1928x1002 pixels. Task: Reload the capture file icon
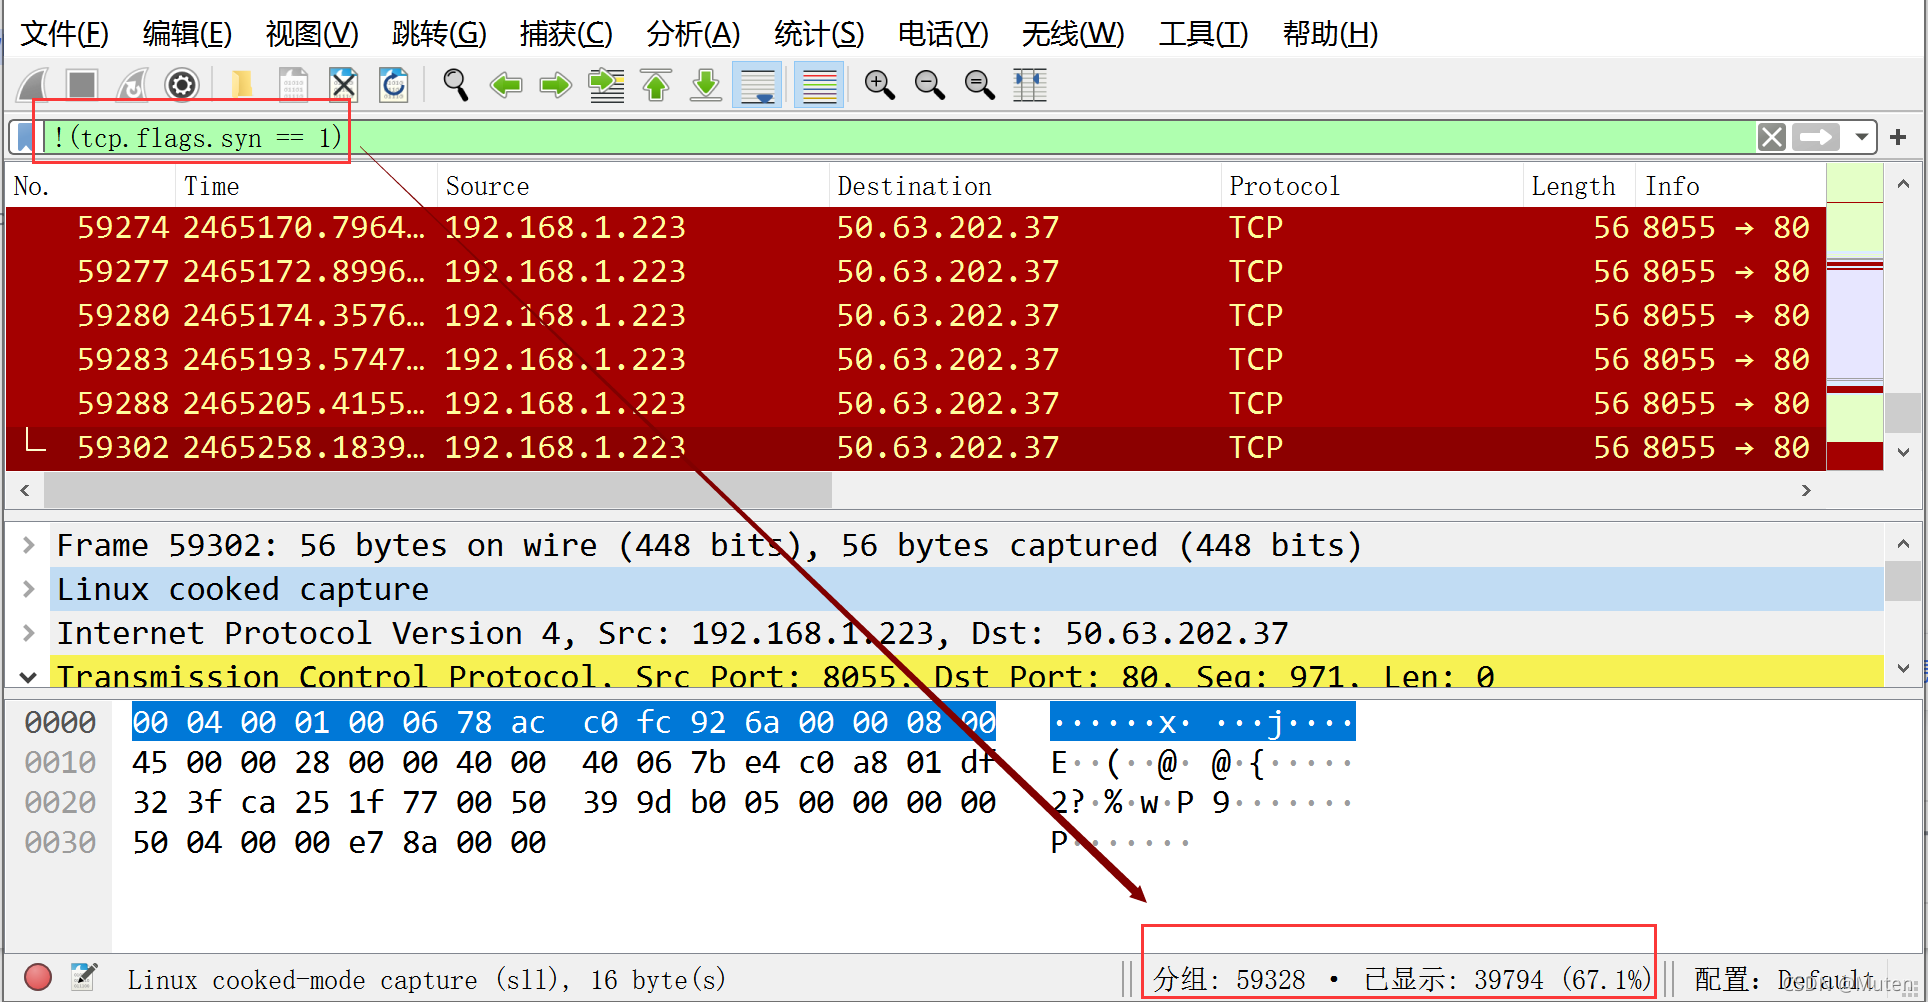click(x=394, y=85)
